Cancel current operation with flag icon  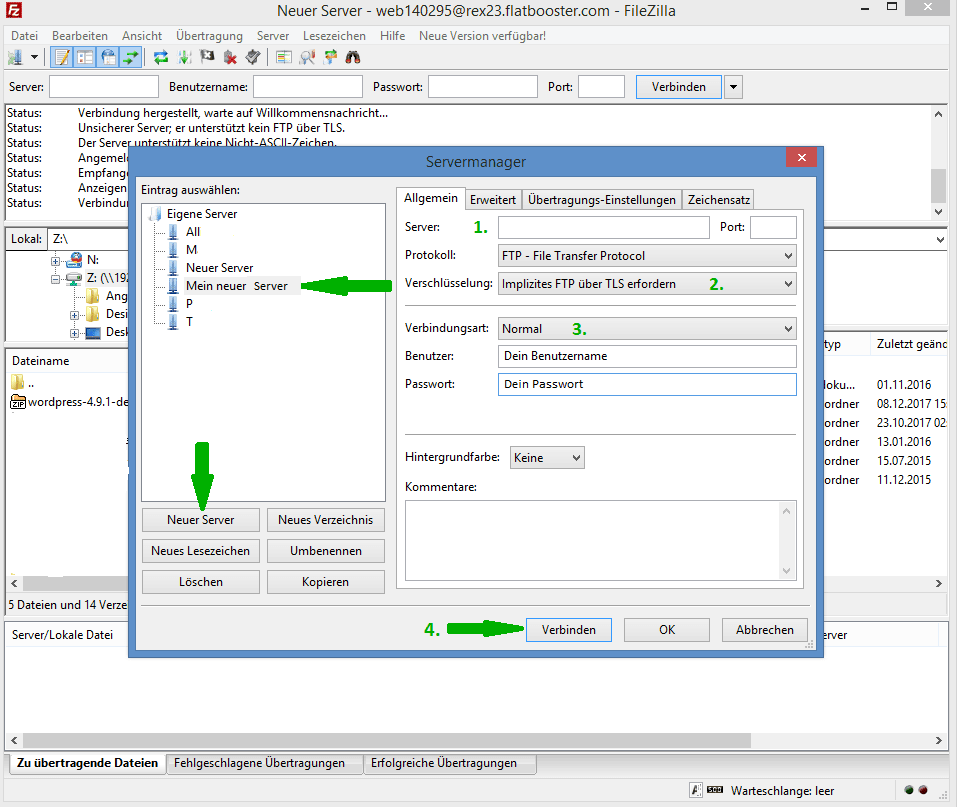pos(208,57)
